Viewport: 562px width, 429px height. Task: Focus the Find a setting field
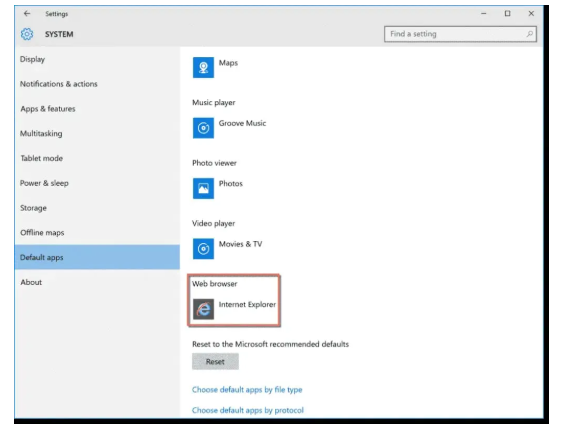[460, 34]
